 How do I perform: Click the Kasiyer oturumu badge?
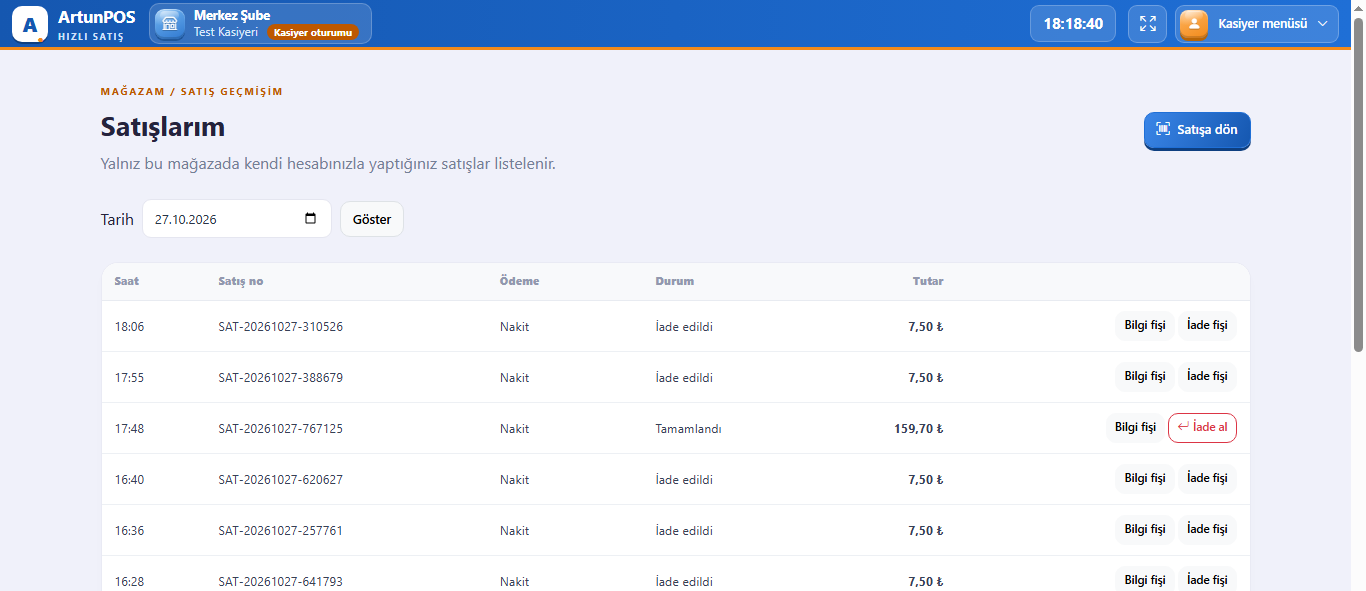[312, 32]
